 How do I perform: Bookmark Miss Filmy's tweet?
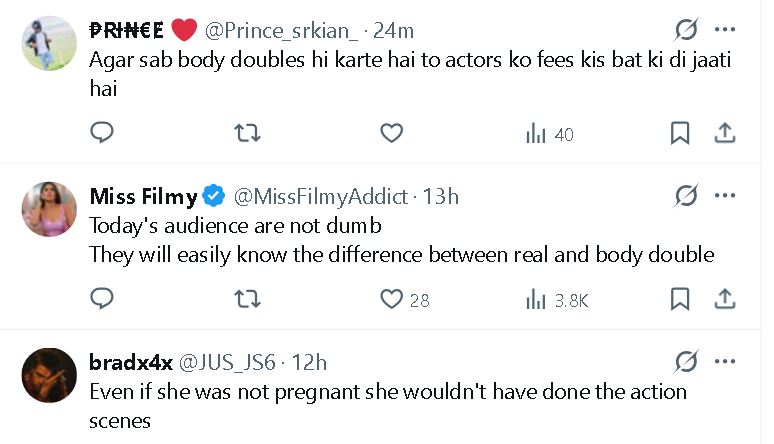click(679, 298)
